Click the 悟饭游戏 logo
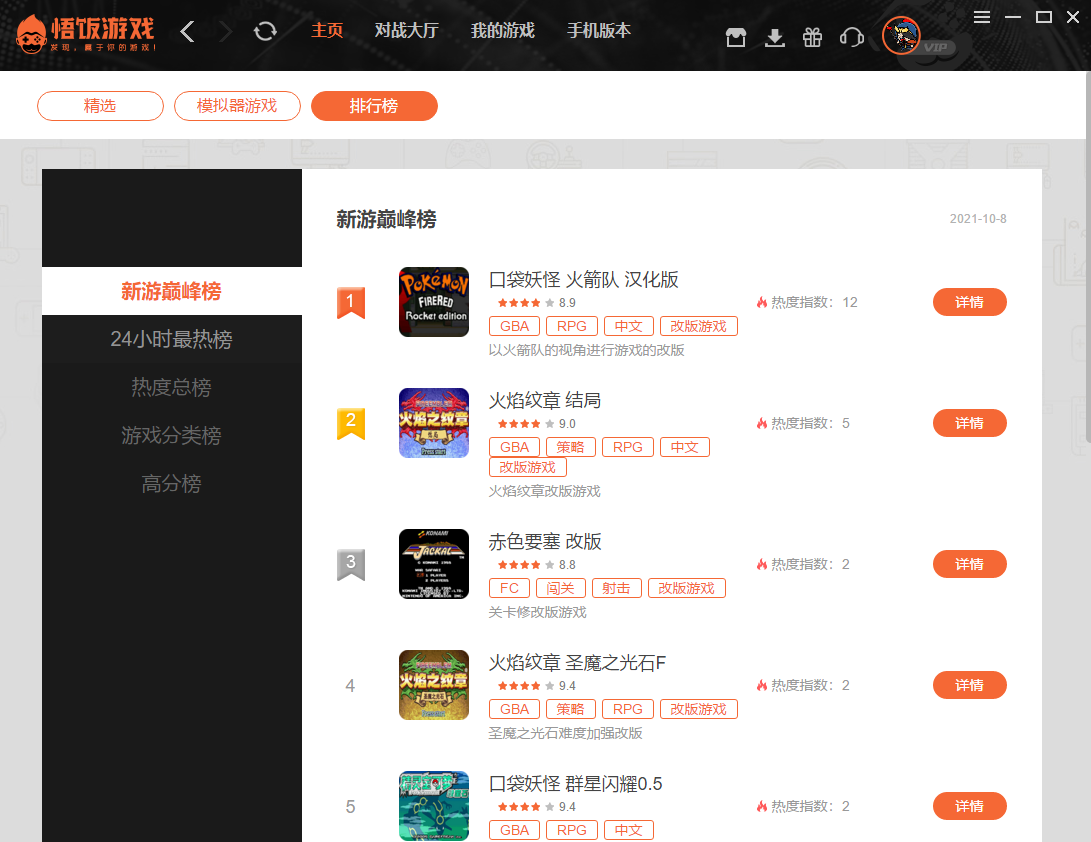 [x=86, y=33]
